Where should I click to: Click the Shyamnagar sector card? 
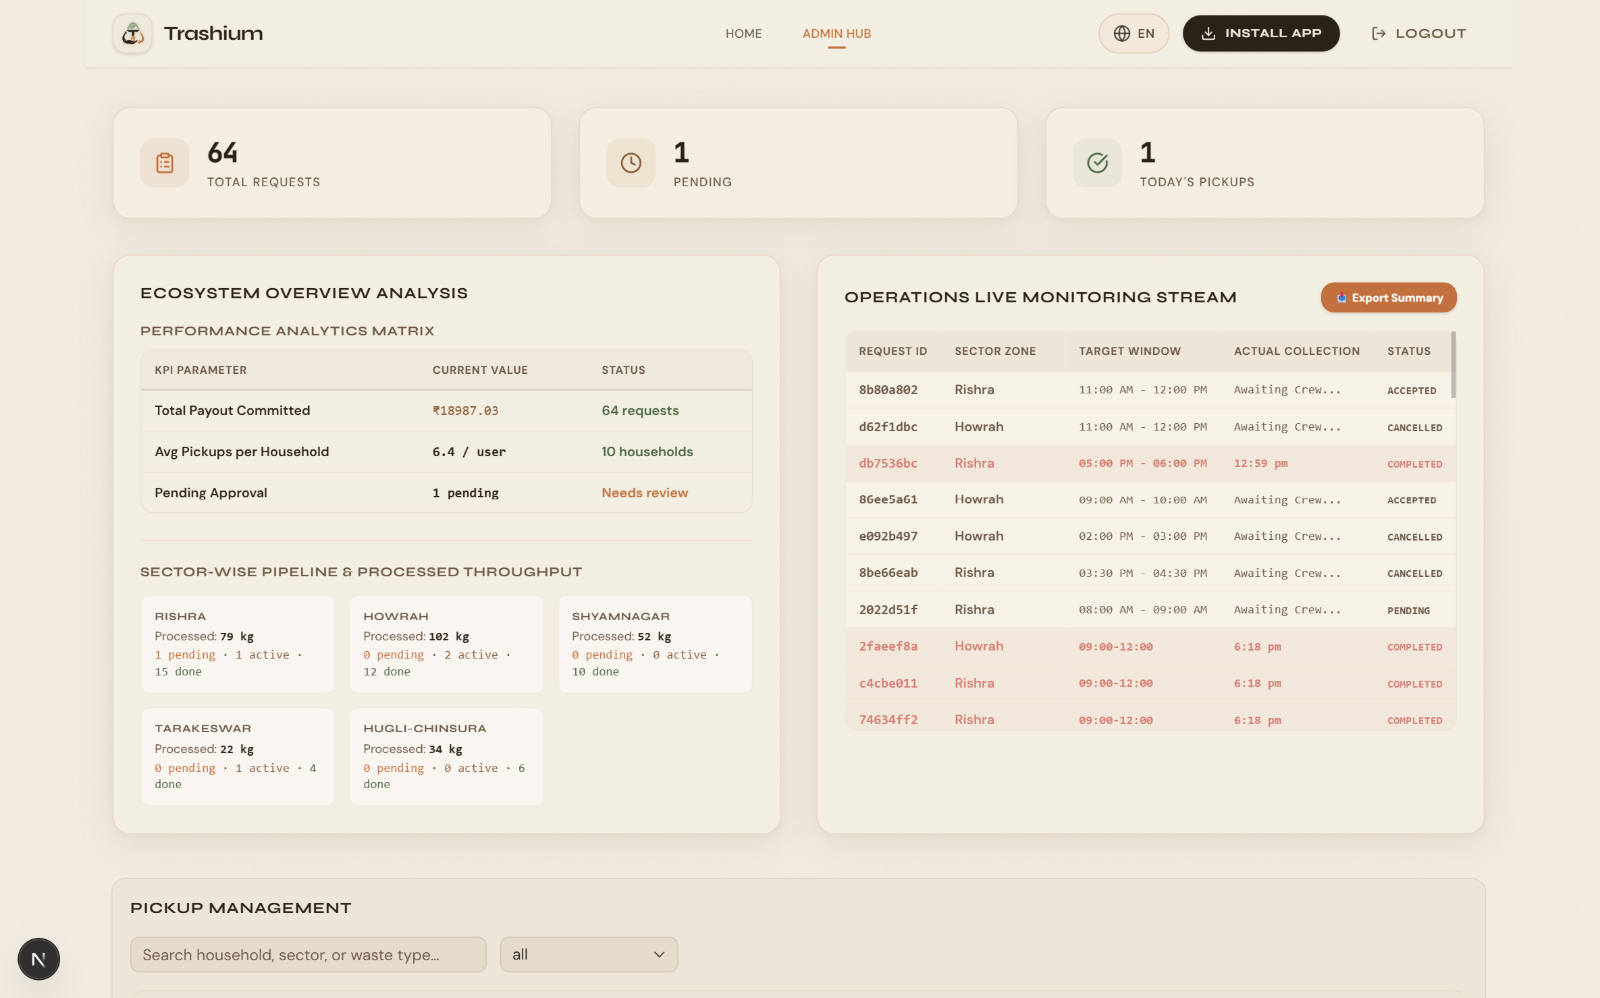(x=655, y=644)
